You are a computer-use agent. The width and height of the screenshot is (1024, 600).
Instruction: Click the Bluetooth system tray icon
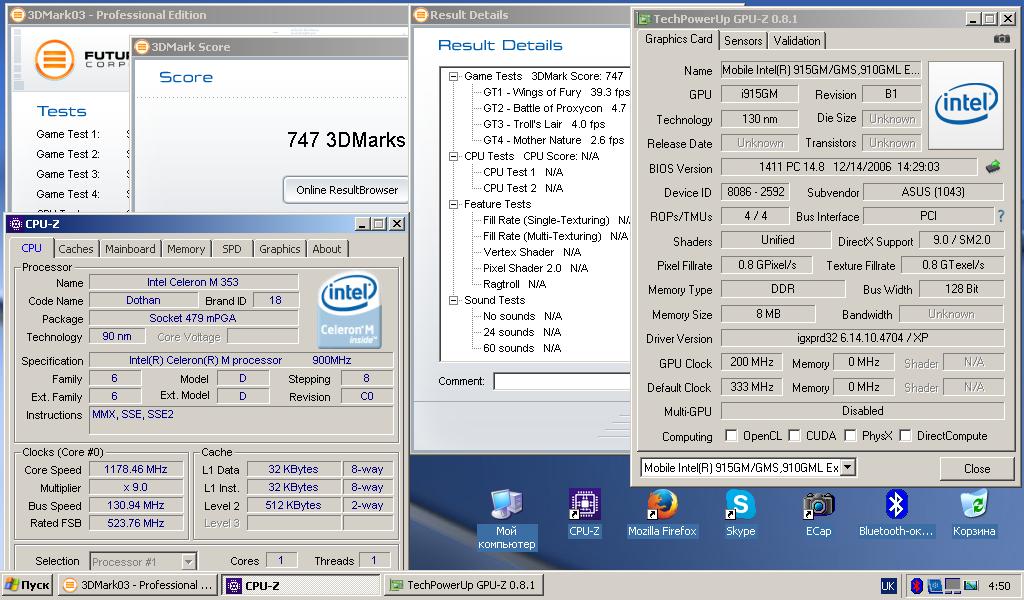click(916, 586)
